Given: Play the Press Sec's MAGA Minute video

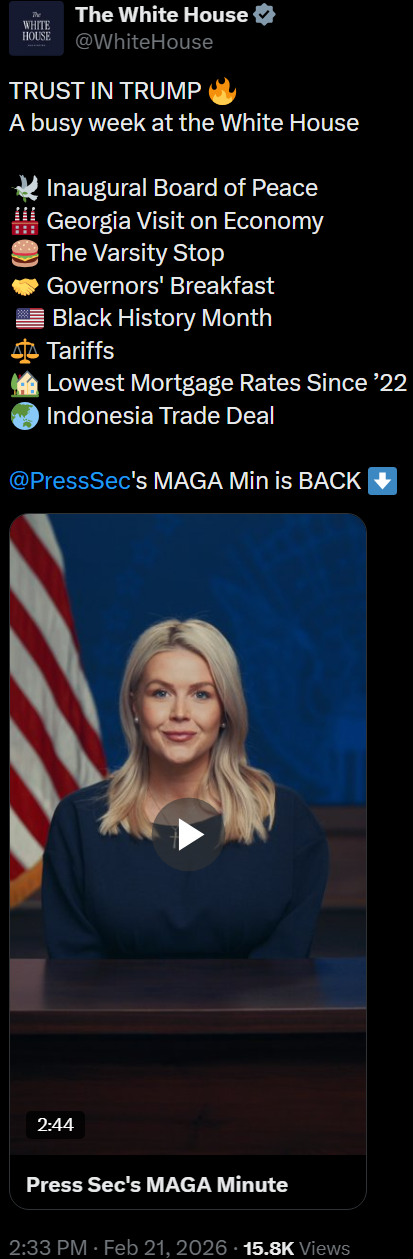Looking at the screenshot, I should click(190, 834).
